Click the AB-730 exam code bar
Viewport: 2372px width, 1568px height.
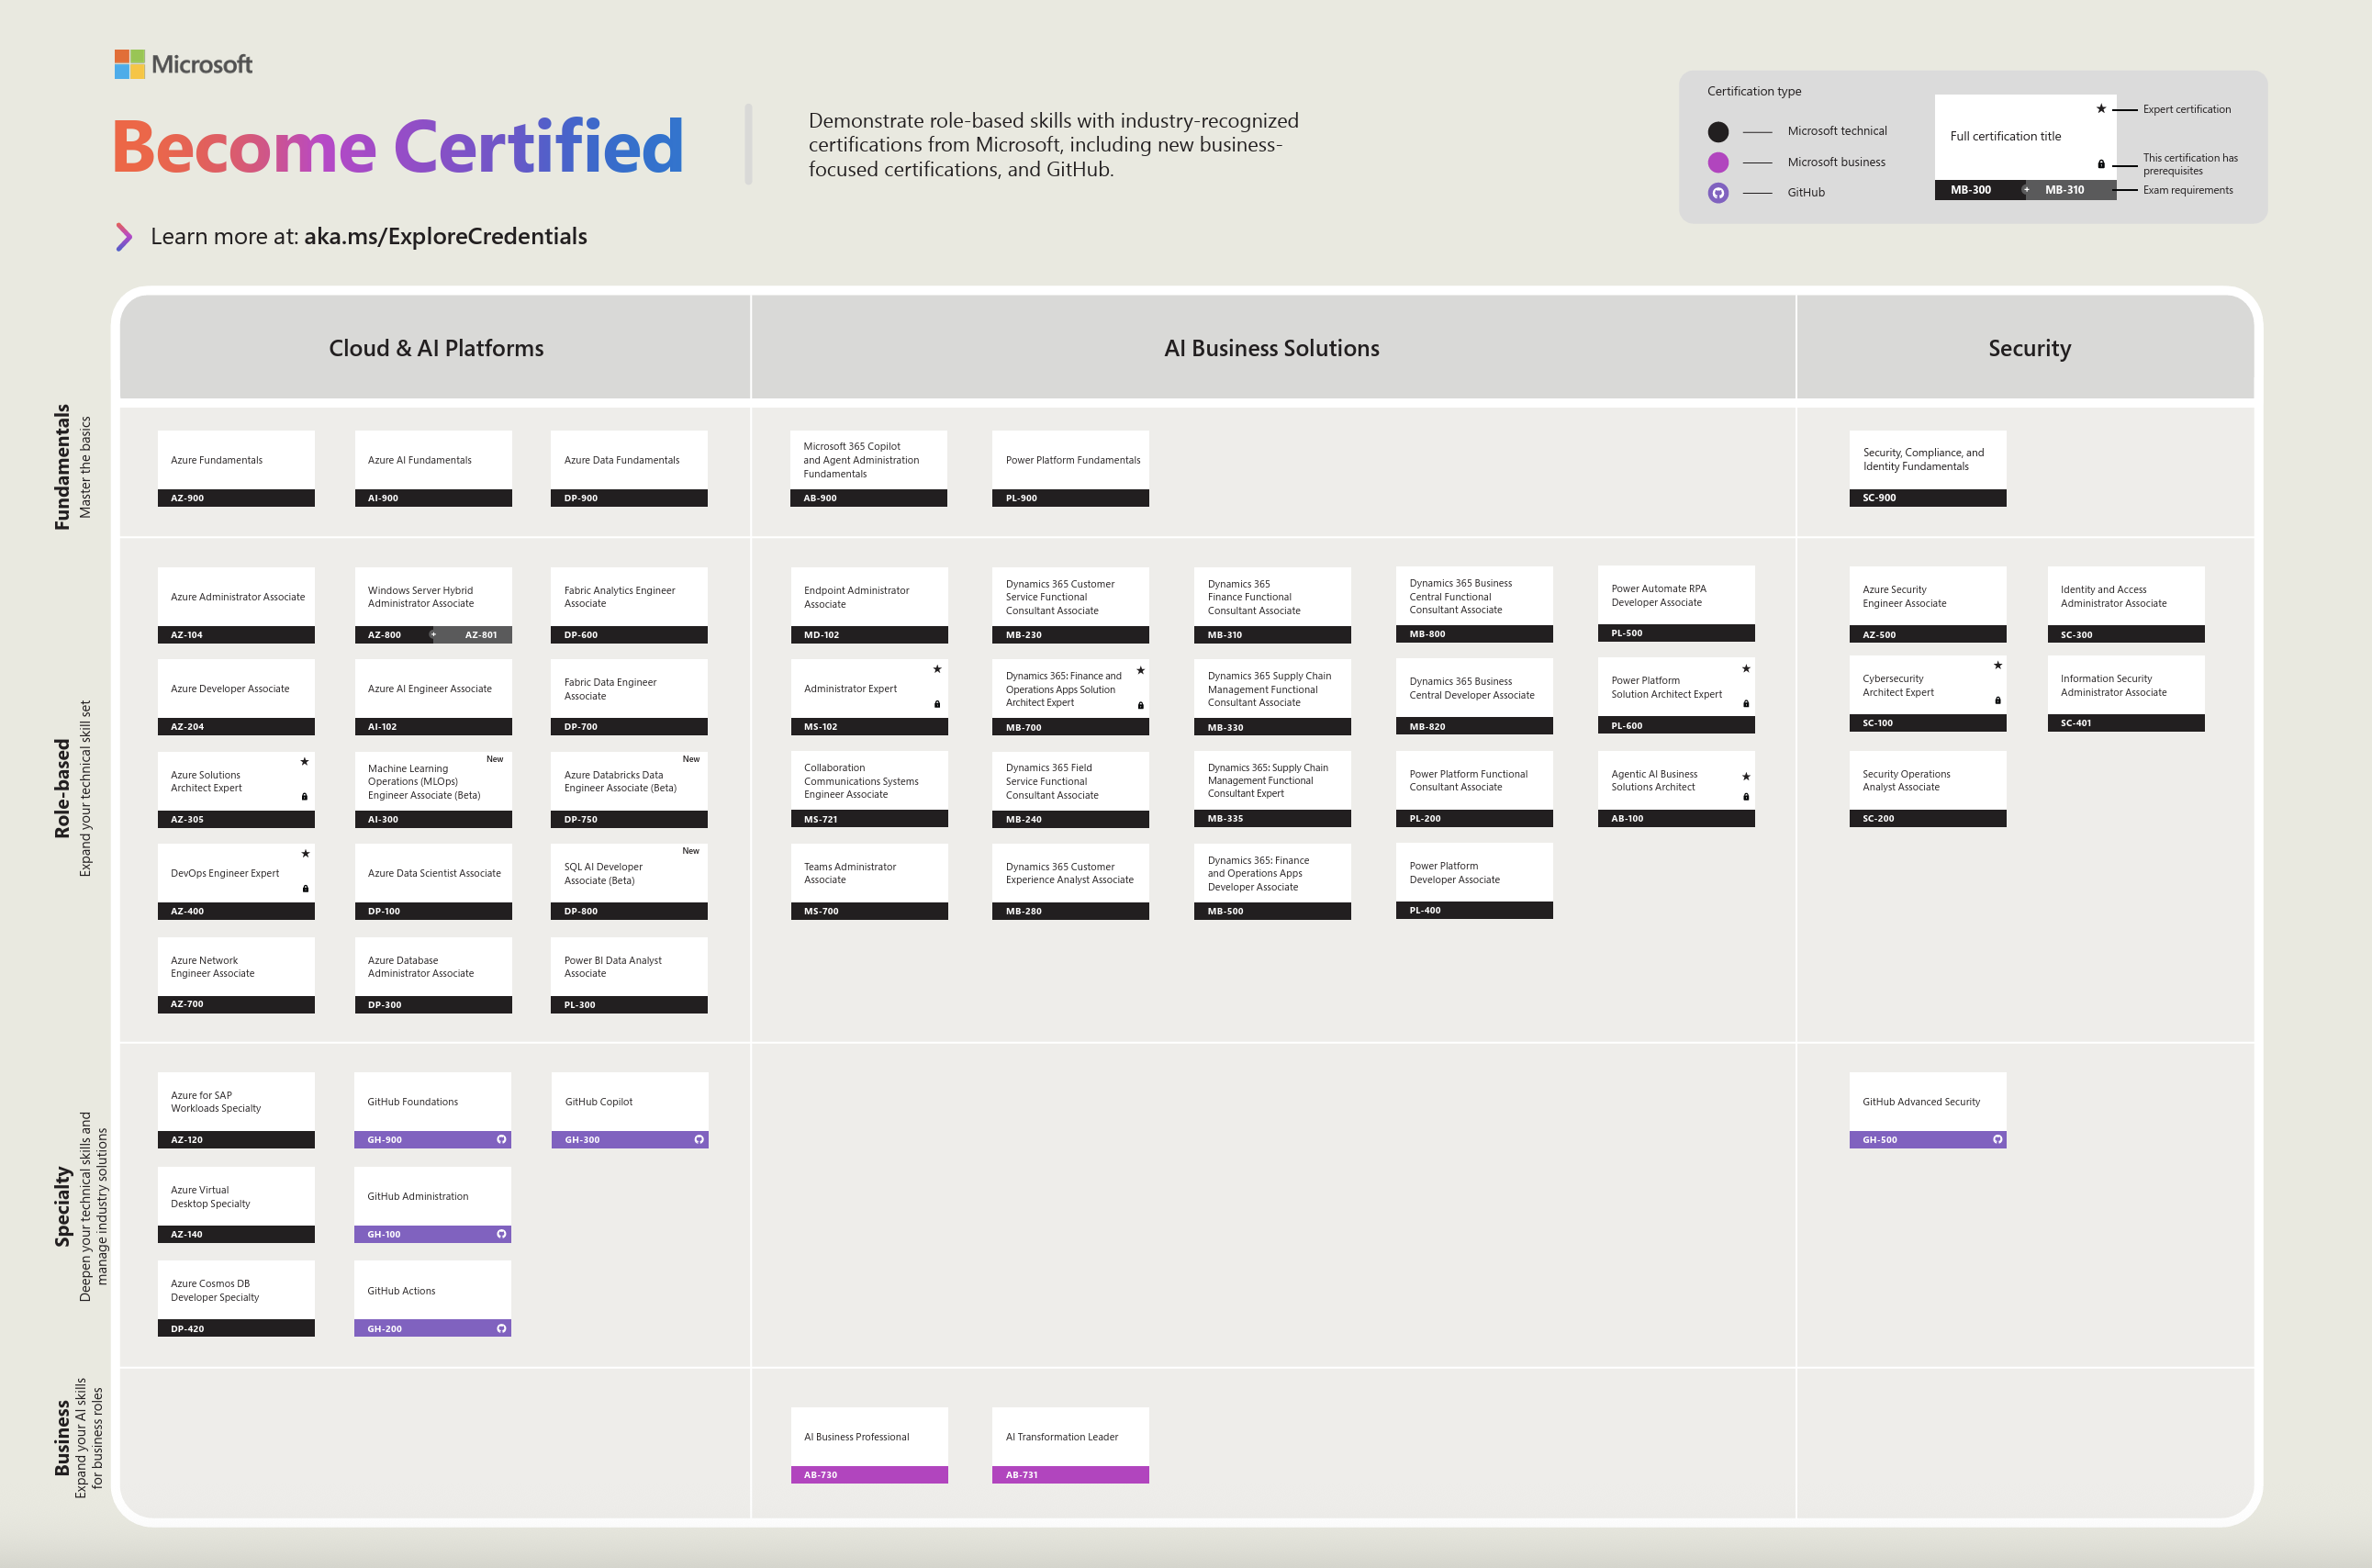pyautogui.click(x=868, y=1474)
